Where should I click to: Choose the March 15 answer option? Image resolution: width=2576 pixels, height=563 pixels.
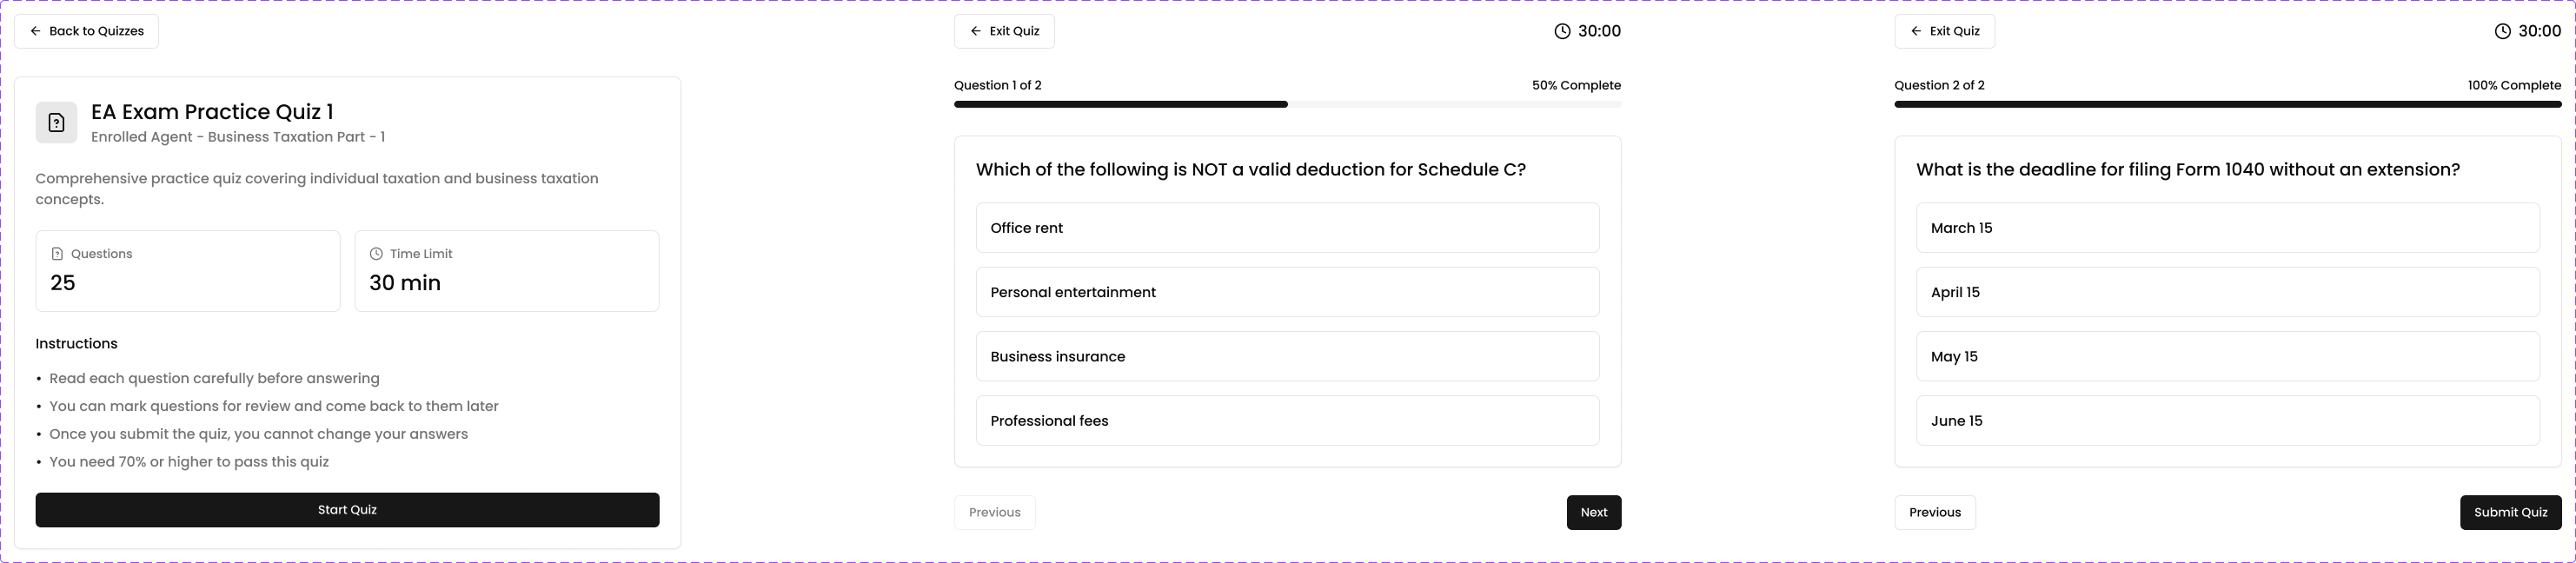[x=2227, y=228]
